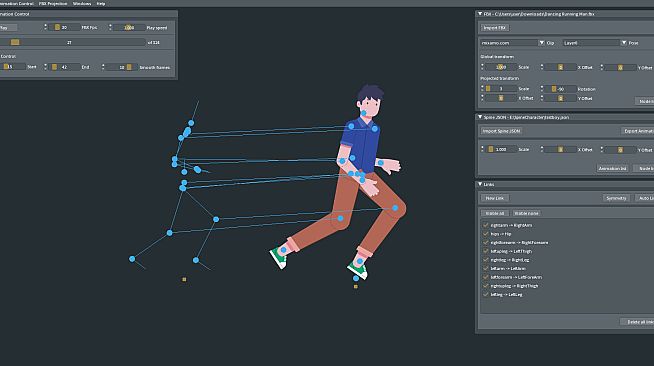Toggle the leftforearm -> LeftForeArm link checkbox

coord(485,277)
